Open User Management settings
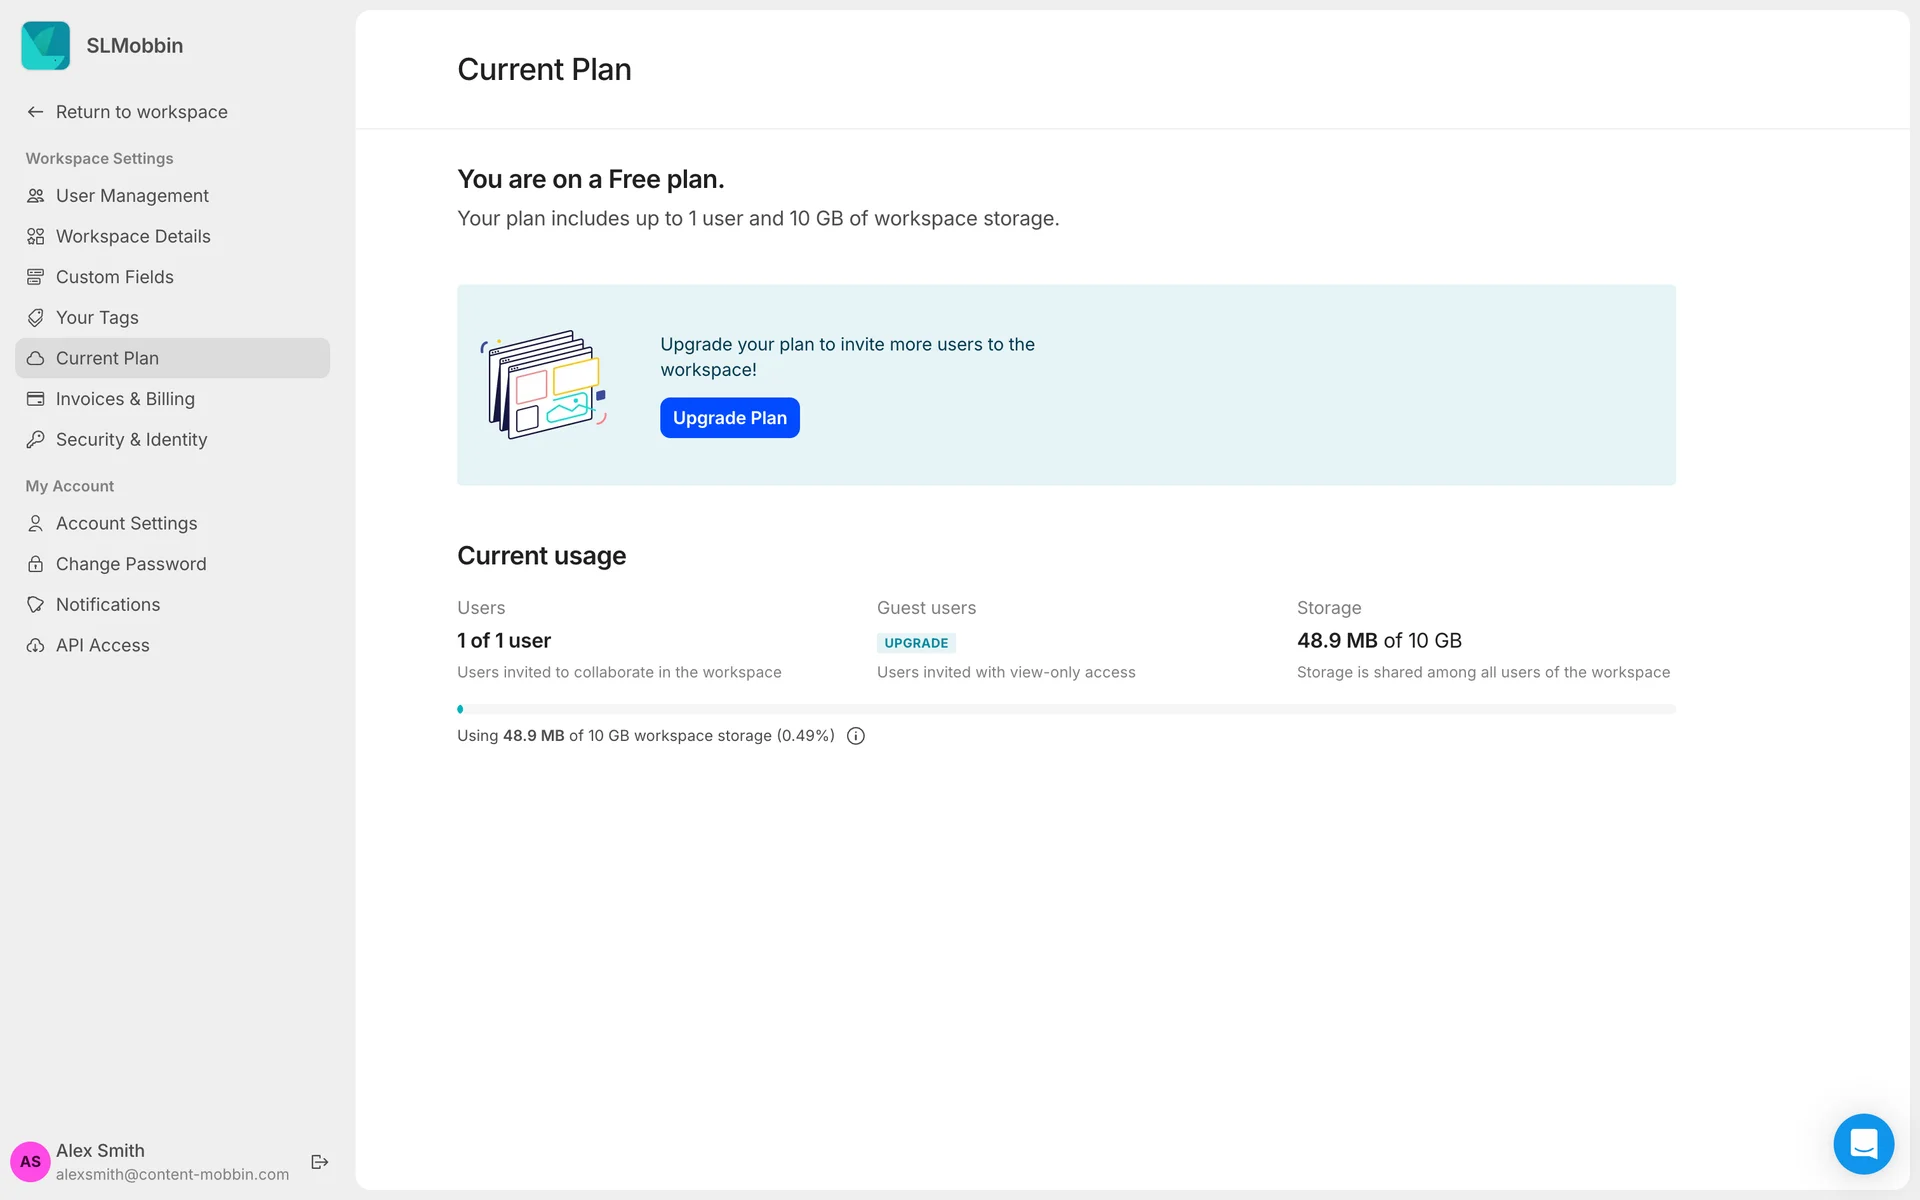Screen dimensions: 1920x1200 [132, 196]
